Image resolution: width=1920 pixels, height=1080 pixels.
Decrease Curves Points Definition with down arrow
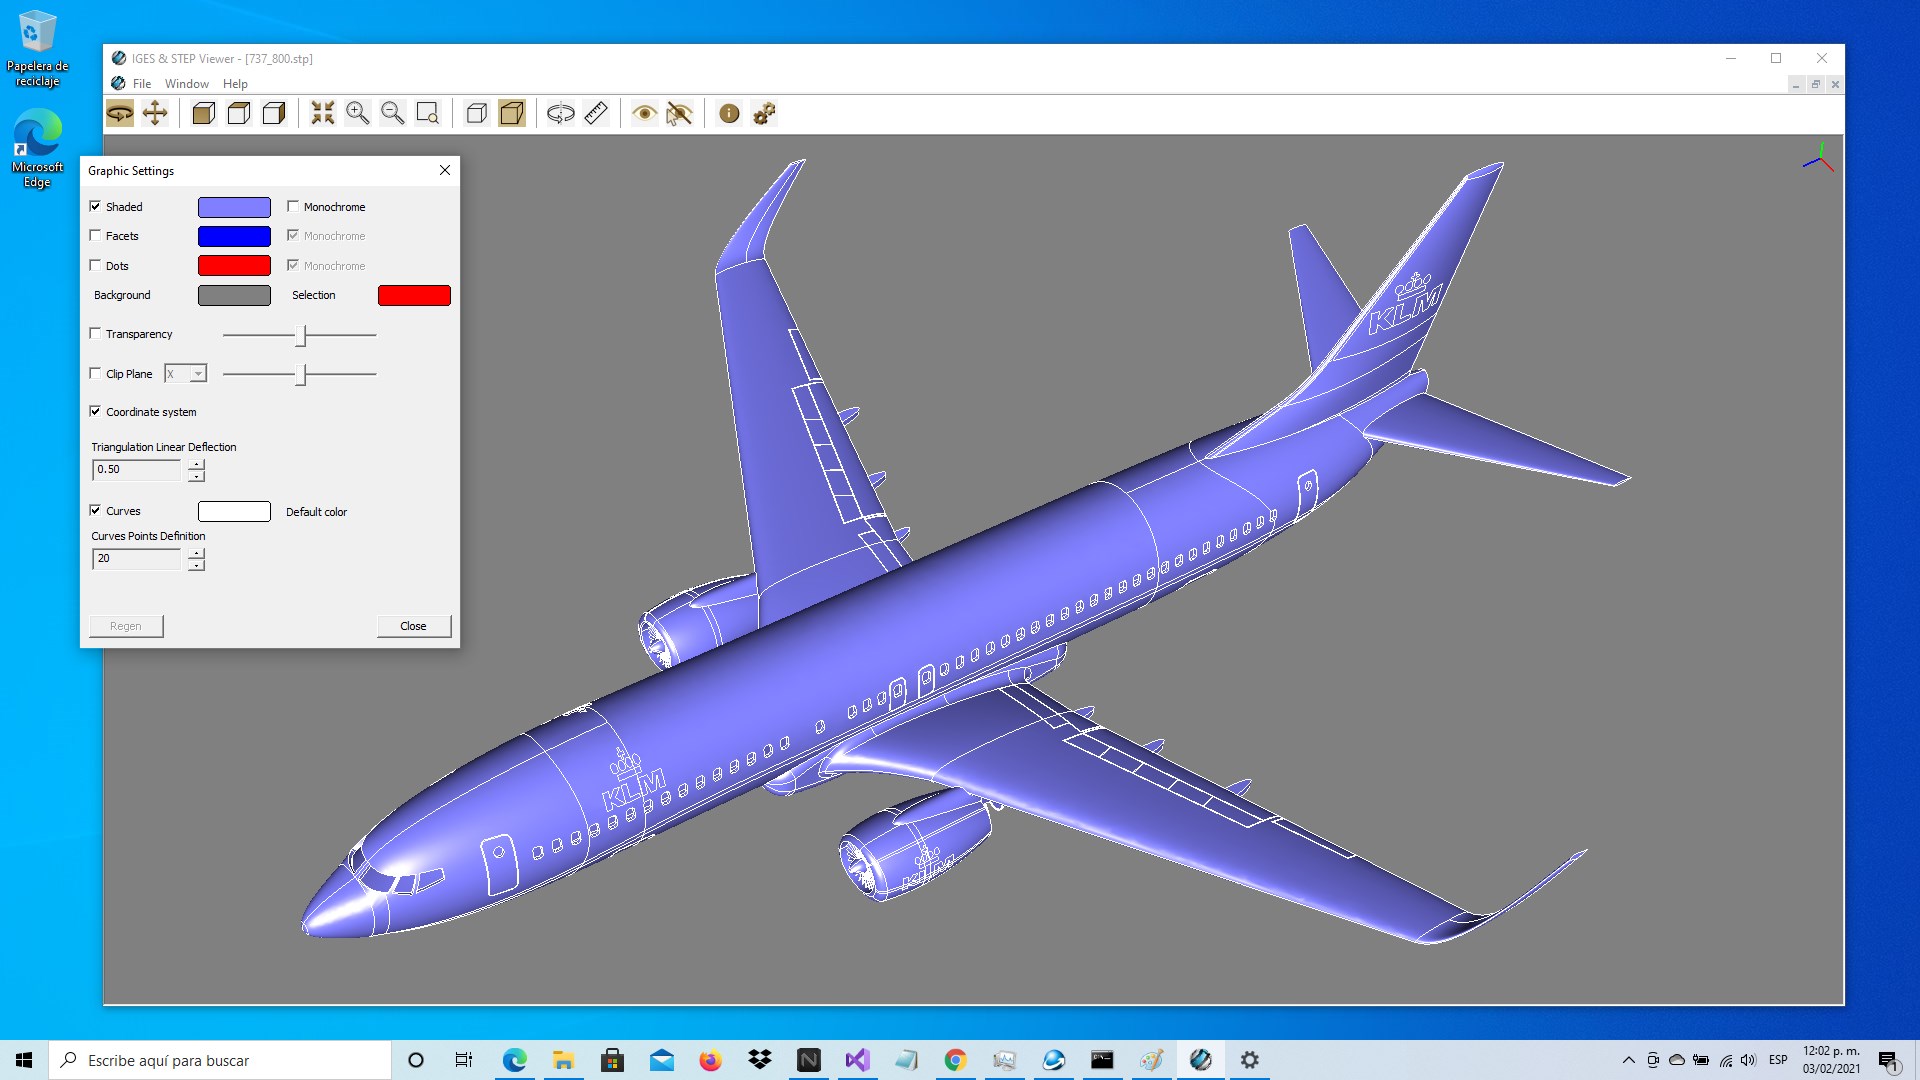pos(197,565)
